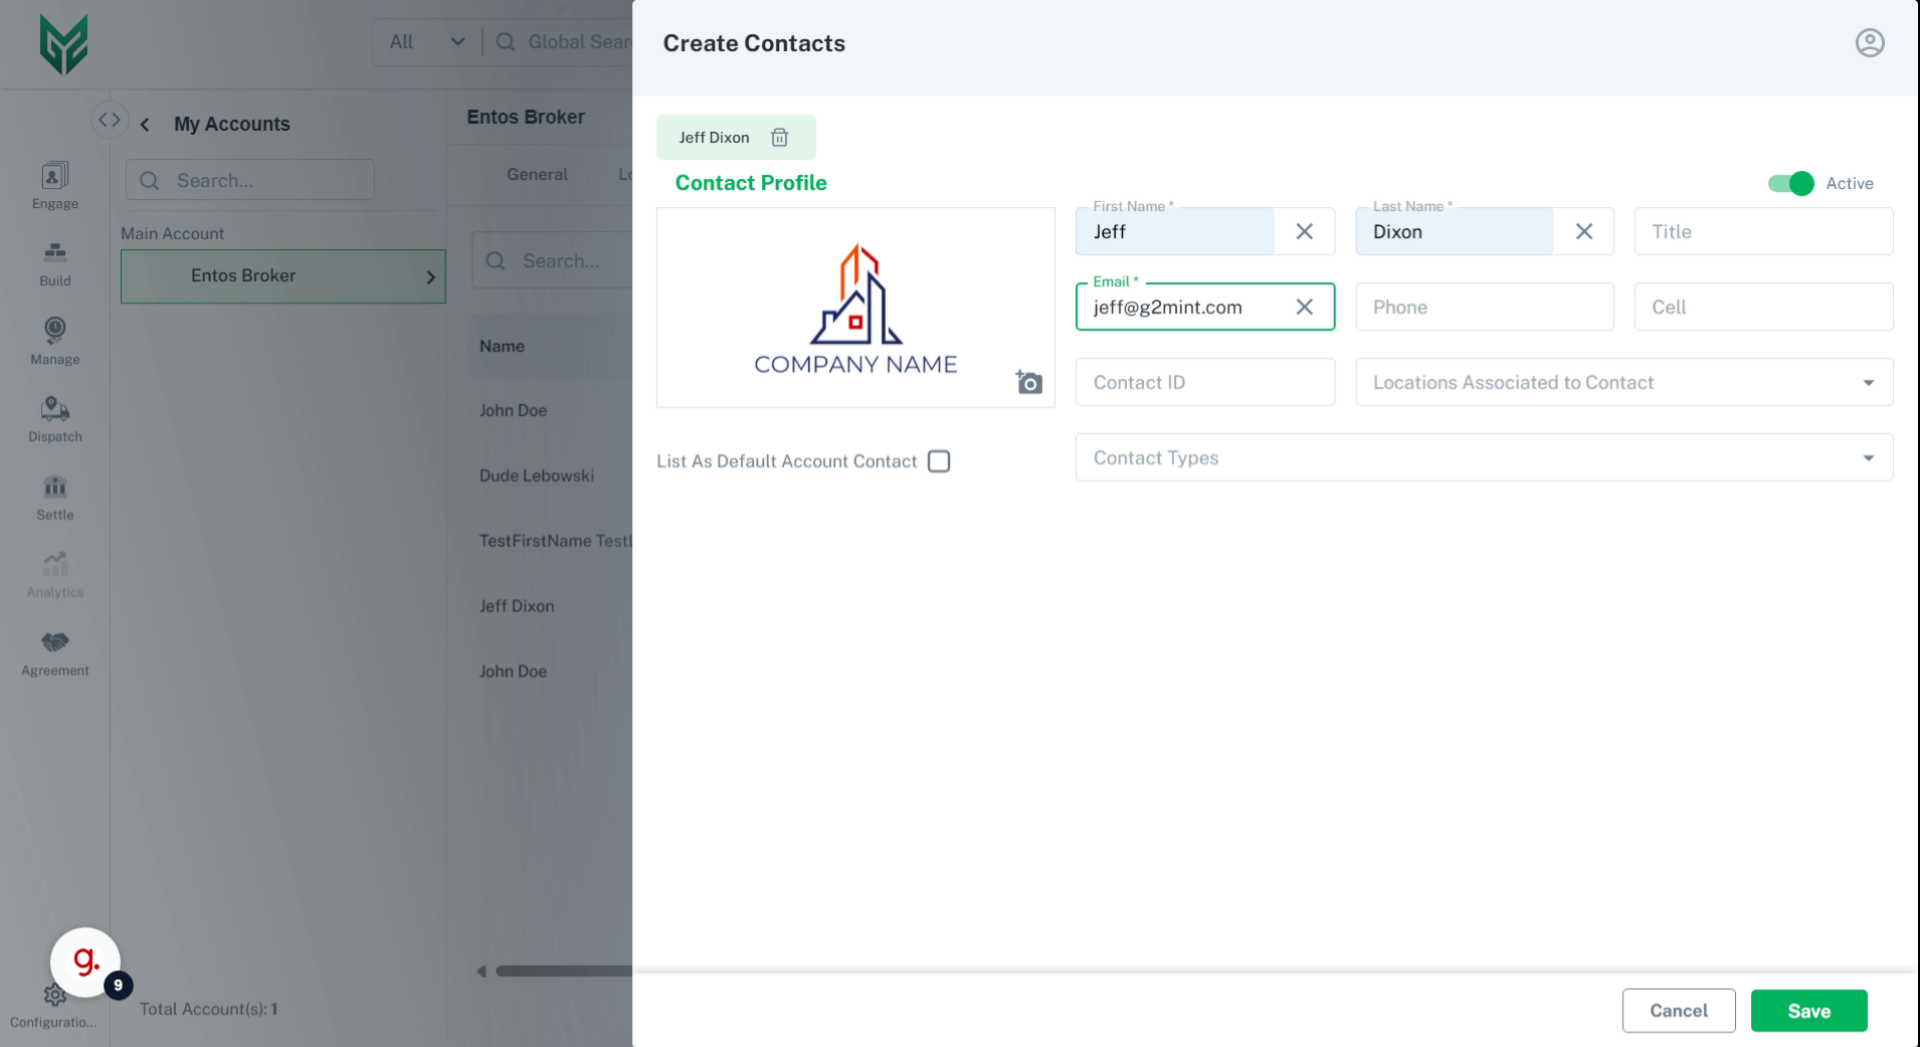Open the user profile icon in Create Contacts header
1920x1047 pixels.
click(x=1870, y=43)
